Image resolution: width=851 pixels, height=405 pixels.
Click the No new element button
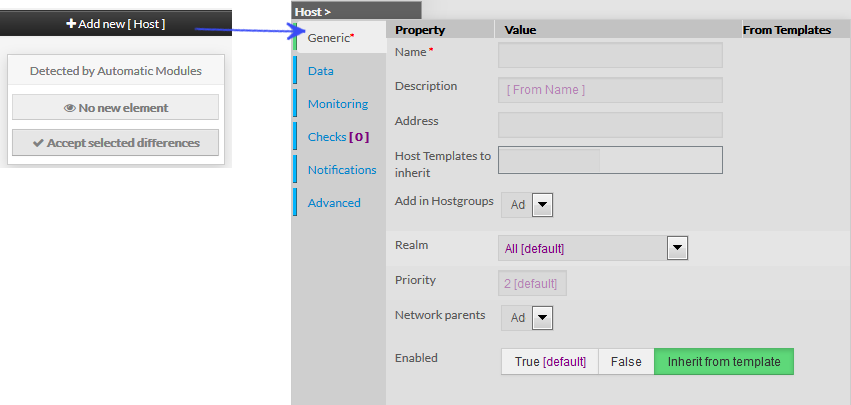click(115, 108)
